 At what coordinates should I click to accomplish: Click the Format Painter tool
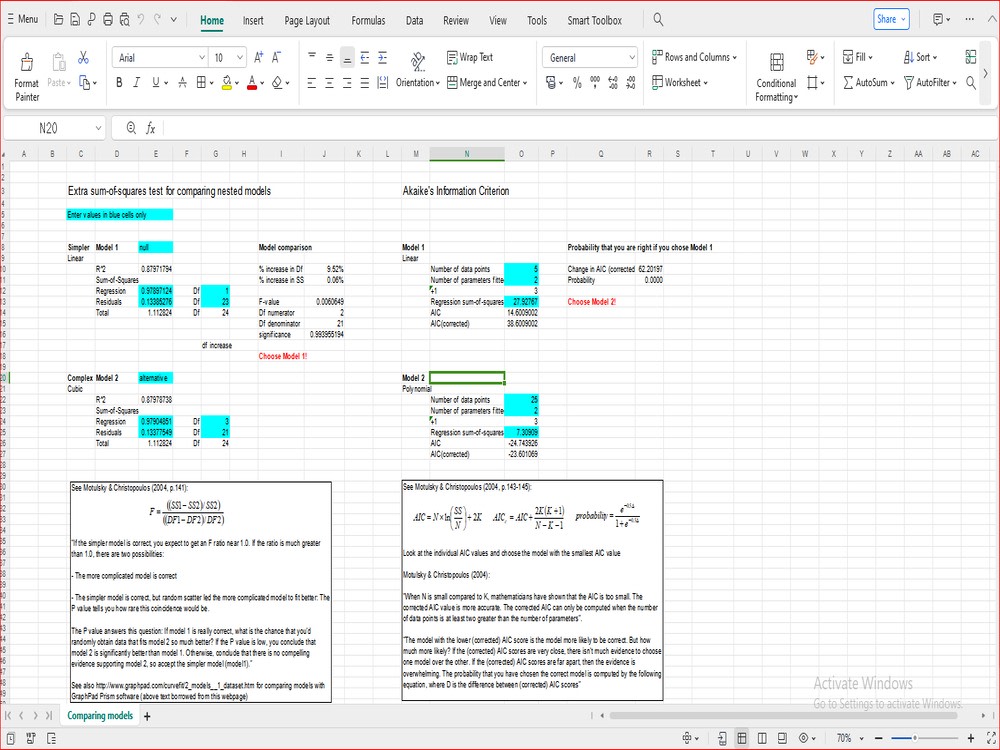pyautogui.click(x=26, y=77)
